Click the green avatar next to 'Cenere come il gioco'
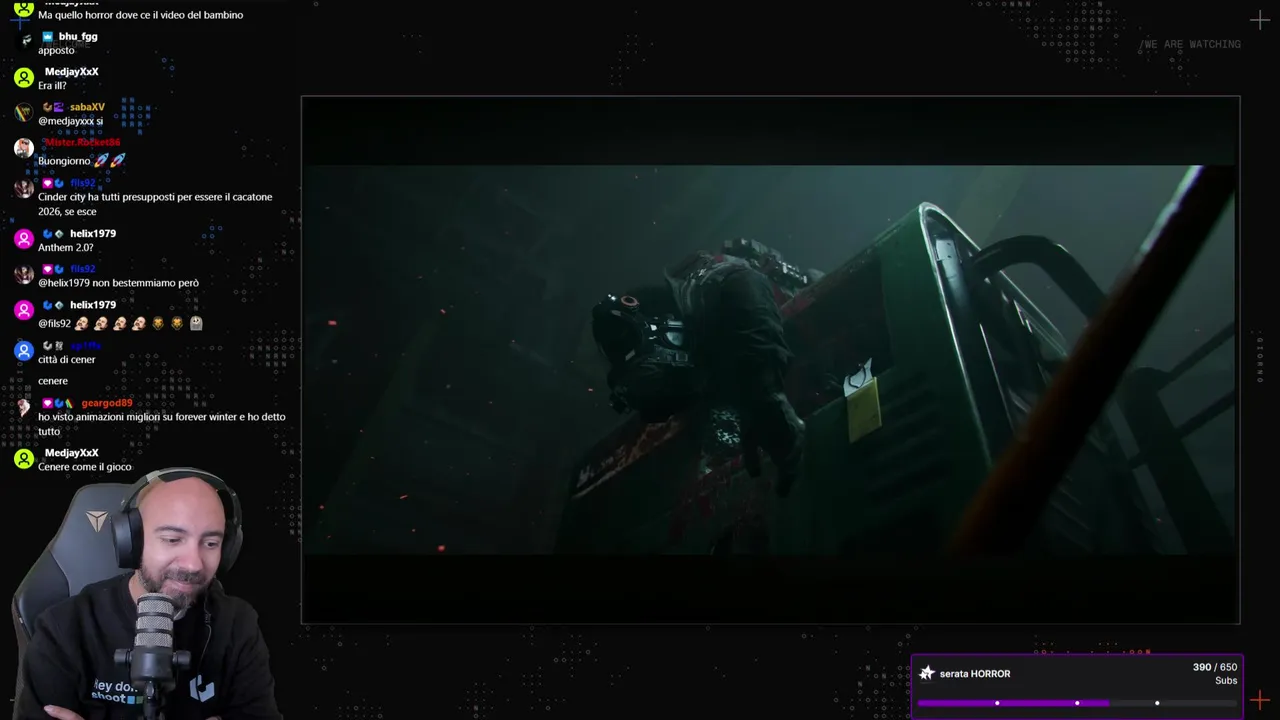 pyautogui.click(x=24, y=458)
